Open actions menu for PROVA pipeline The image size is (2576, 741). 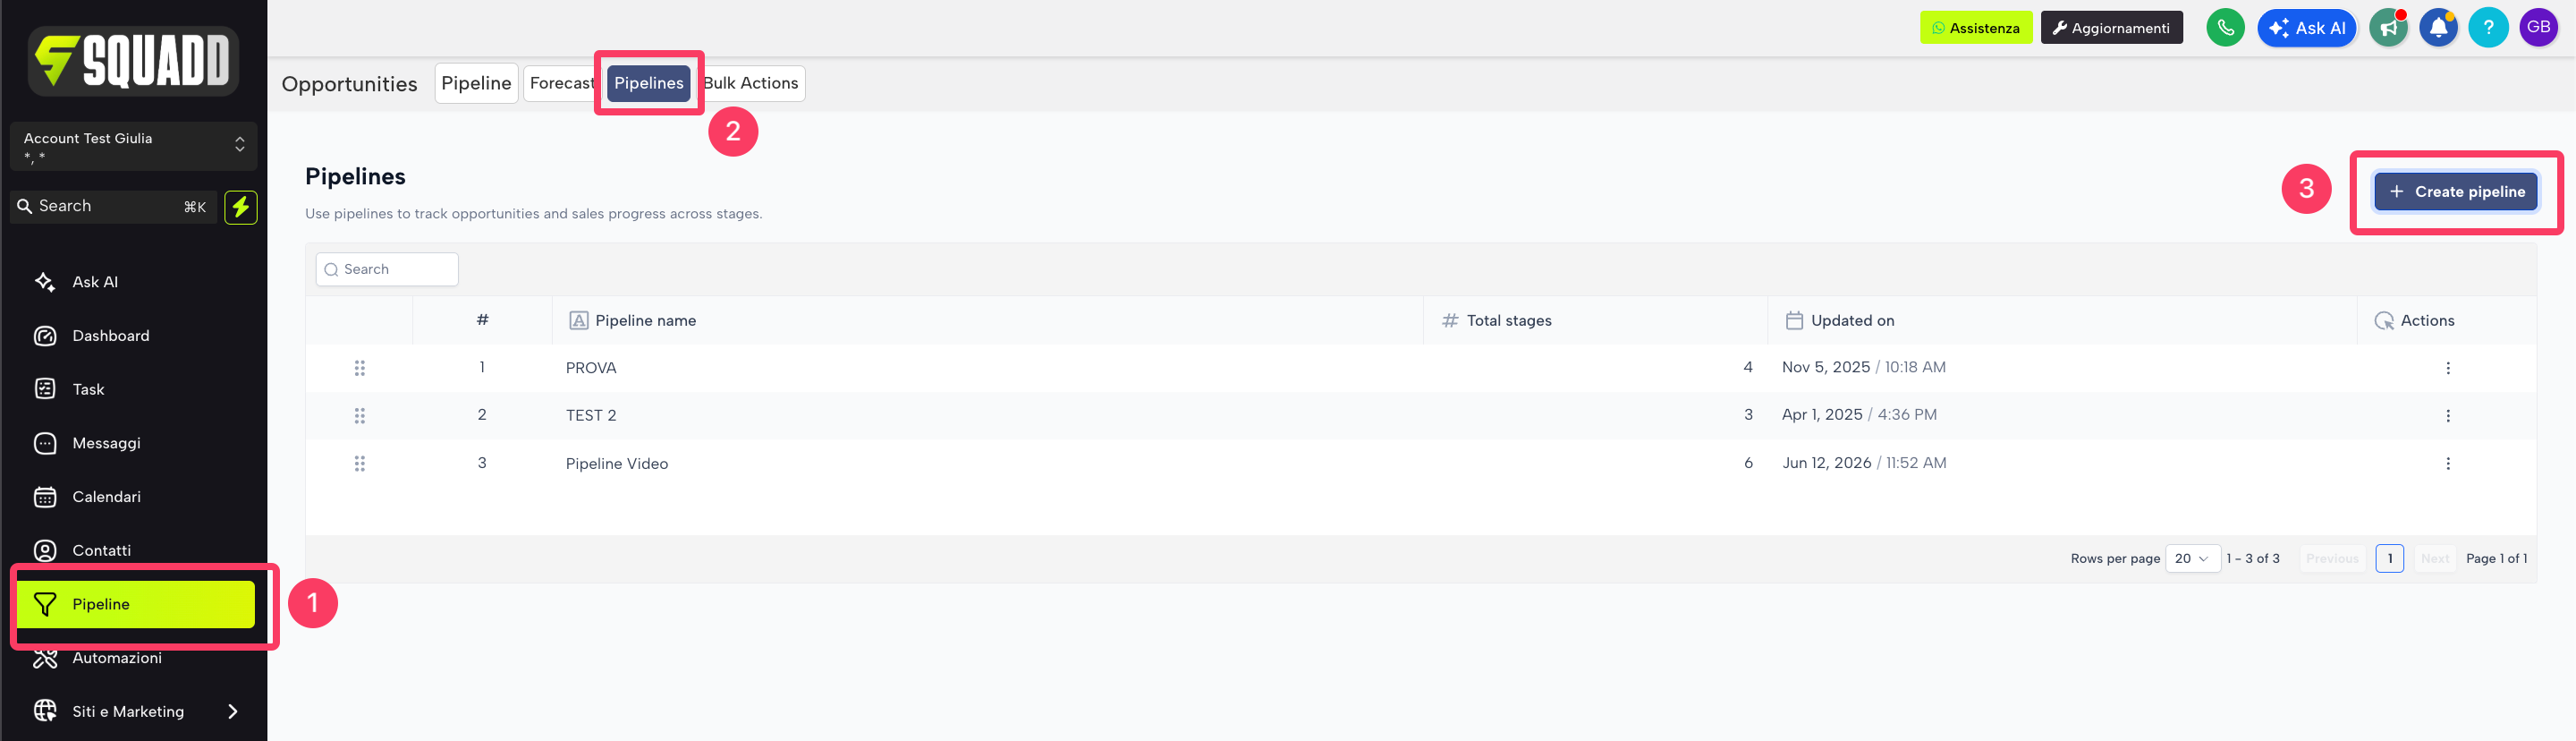[x=2447, y=368]
